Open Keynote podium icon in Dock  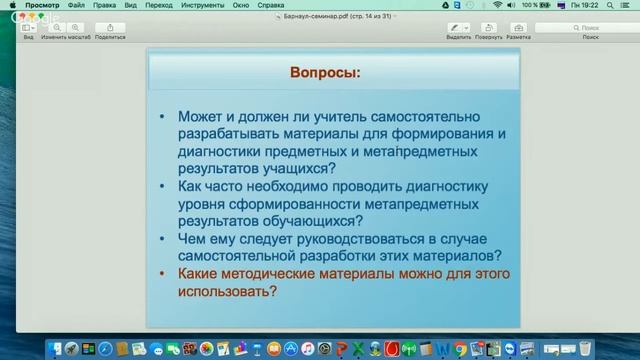[257, 349]
